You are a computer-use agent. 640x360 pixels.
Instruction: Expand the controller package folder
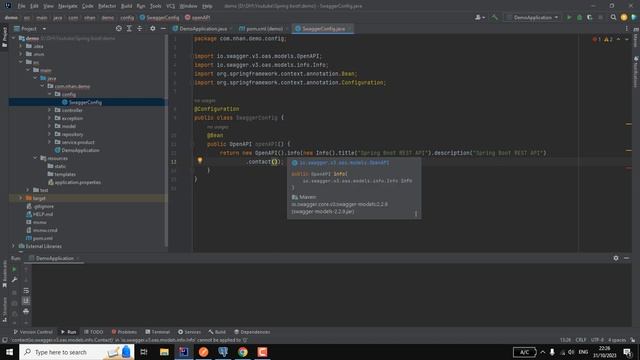click(50, 110)
